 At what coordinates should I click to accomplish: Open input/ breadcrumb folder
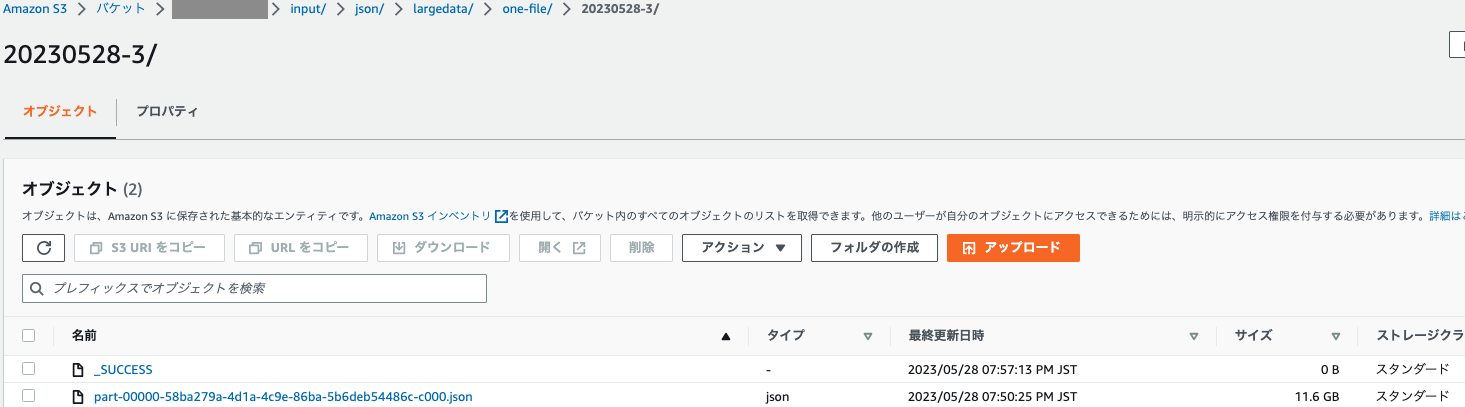point(308,9)
